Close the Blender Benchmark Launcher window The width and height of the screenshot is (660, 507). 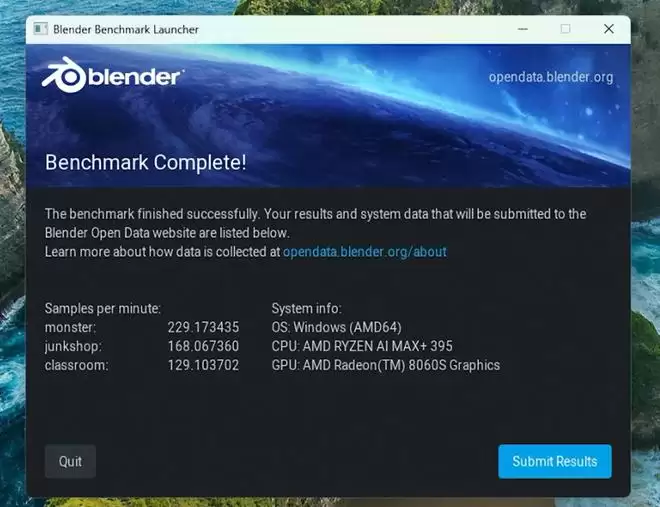point(609,29)
